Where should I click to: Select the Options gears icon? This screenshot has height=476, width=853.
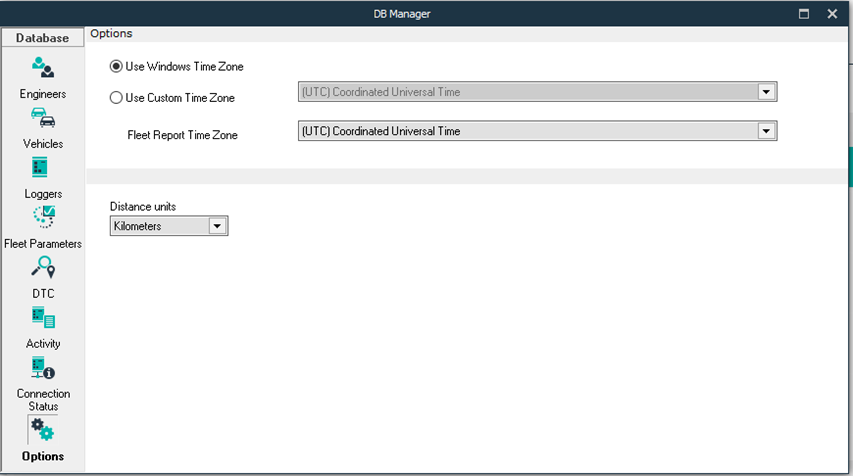pos(42,430)
